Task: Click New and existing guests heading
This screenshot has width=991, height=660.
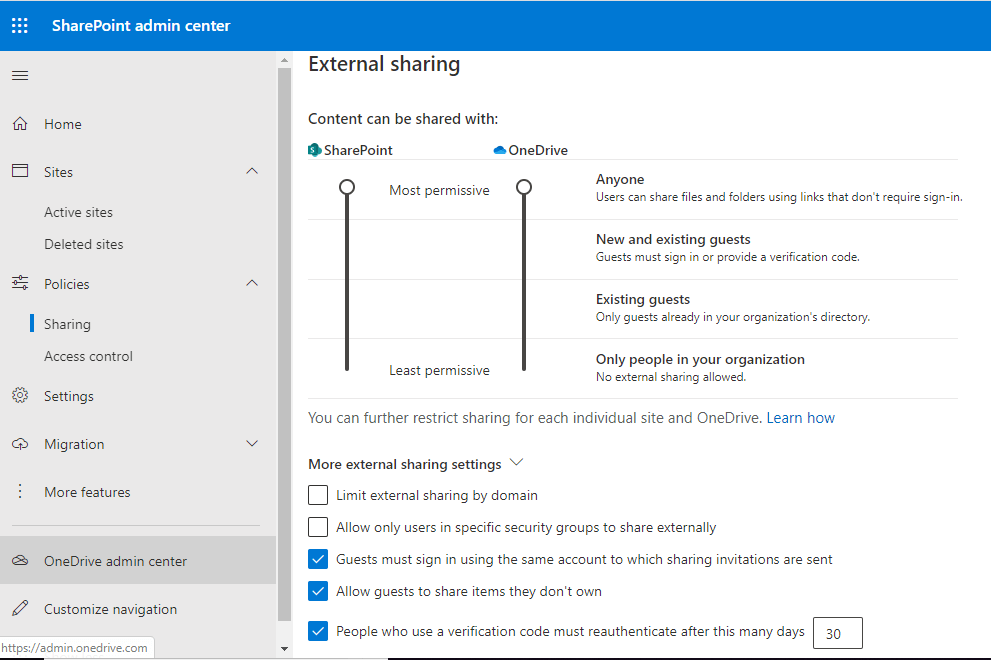Action: tap(673, 240)
